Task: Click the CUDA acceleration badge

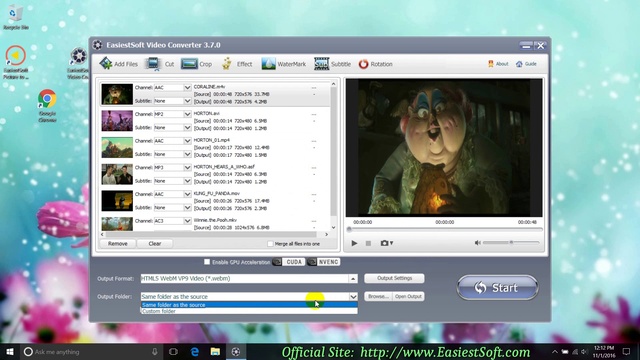Action: point(289,262)
